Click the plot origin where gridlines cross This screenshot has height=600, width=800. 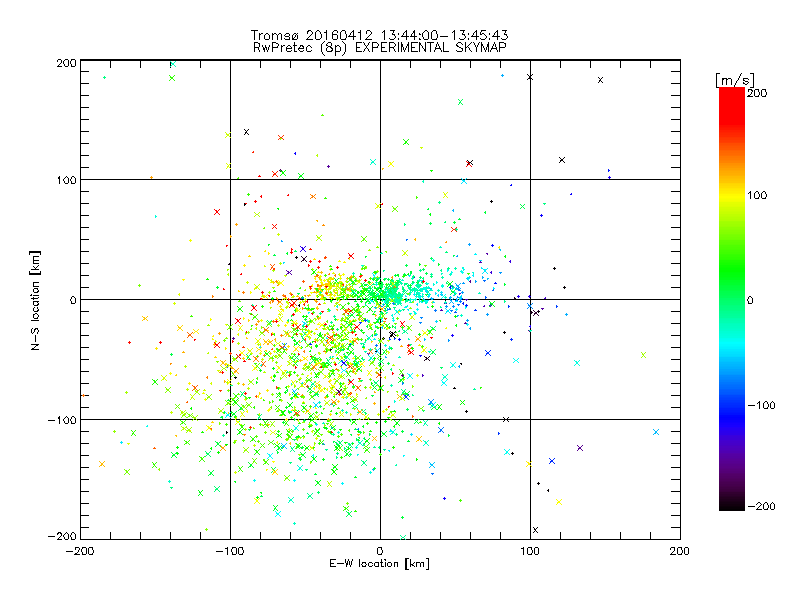click(380, 299)
